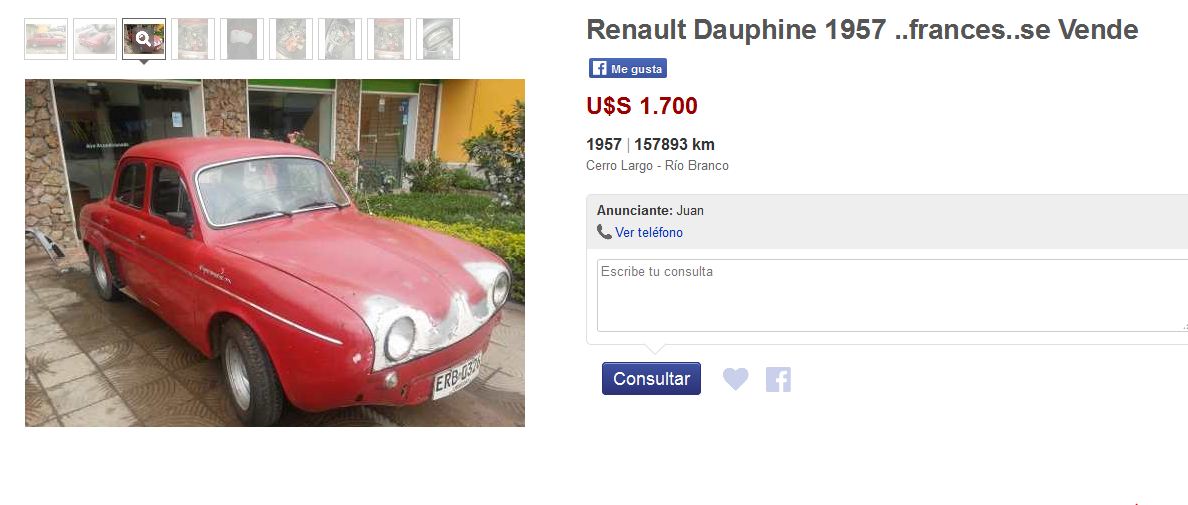The image size is (1188, 505).
Task: Click the U$S 1.700 price text
Action: pyautogui.click(x=642, y=106)
